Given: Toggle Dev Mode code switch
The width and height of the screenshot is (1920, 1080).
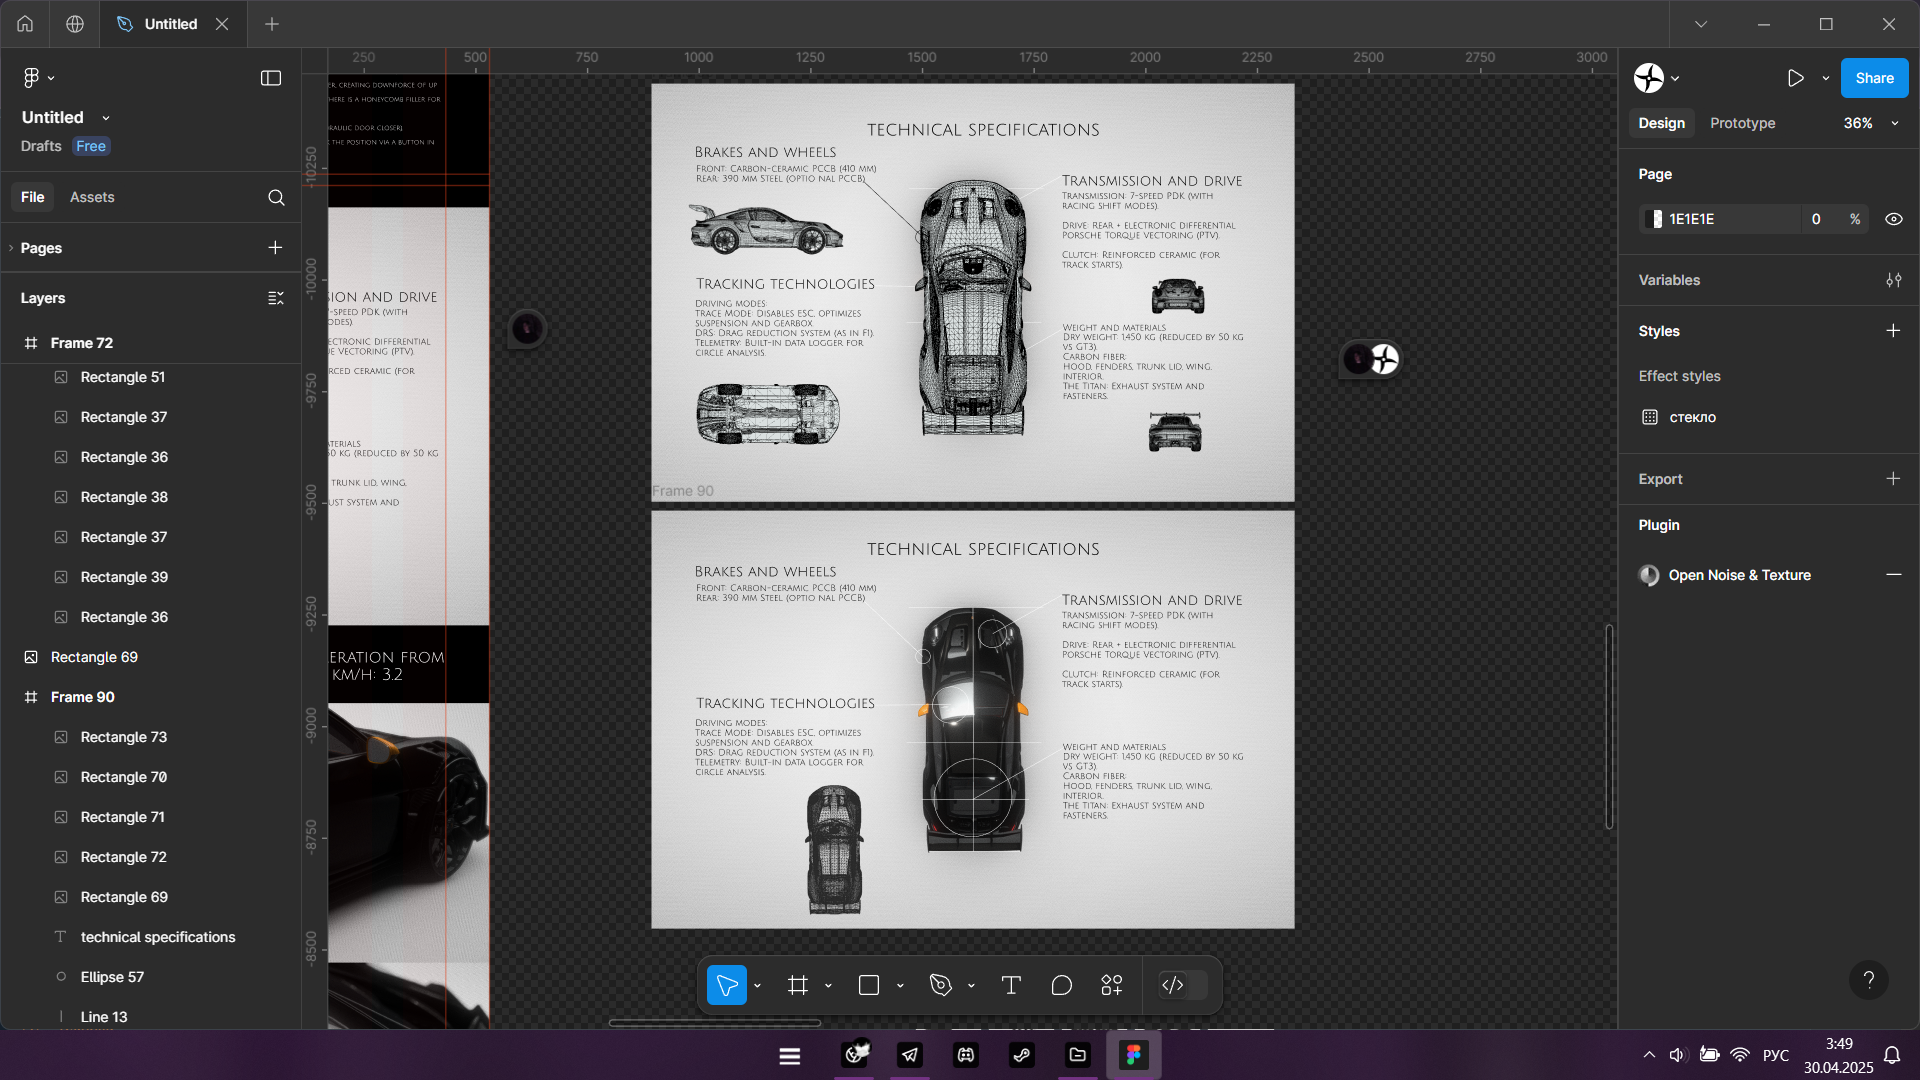Looking at the screenshot, I should coord(1182,986).
